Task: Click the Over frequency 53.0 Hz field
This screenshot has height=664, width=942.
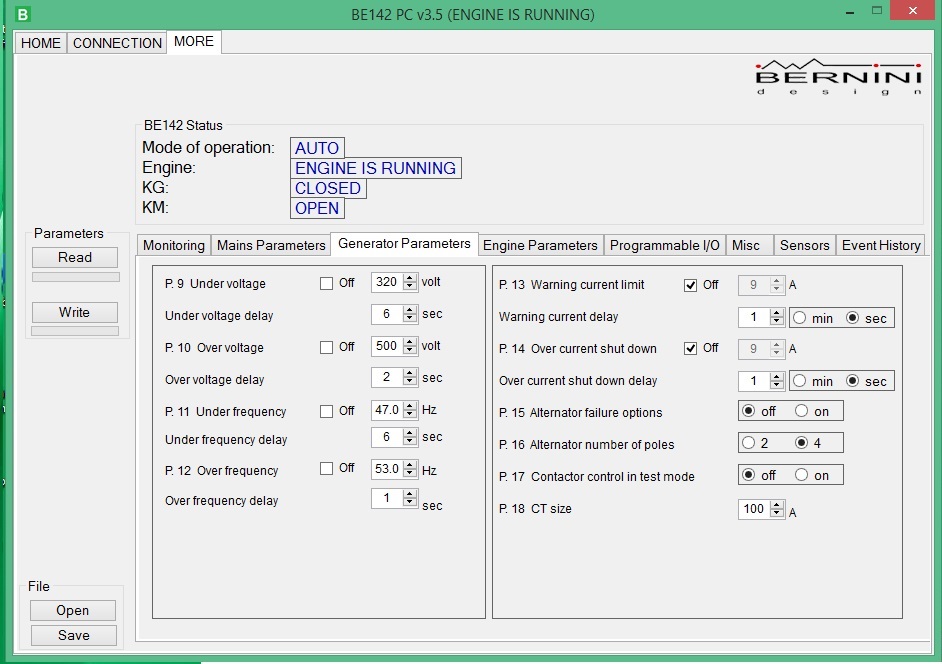Action: click(387, 469)
